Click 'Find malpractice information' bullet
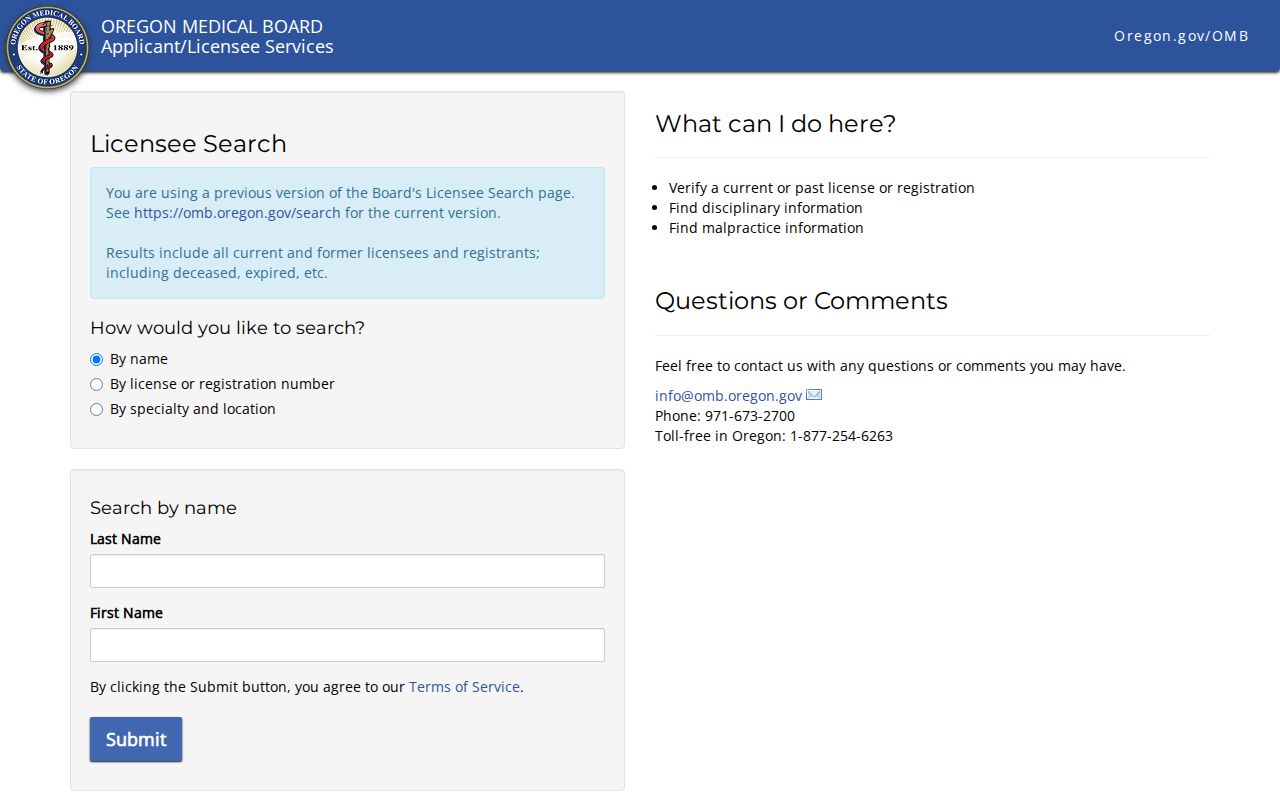Viewport: 1280px width, 800px height. (766, 228)
